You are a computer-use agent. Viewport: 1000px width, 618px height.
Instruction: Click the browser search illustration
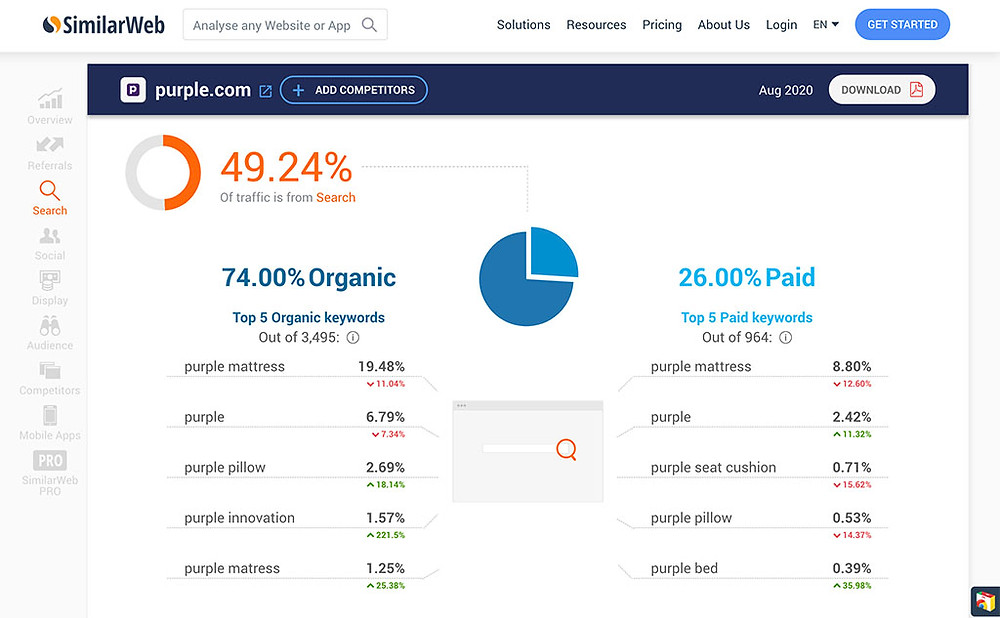pos(527,451)
